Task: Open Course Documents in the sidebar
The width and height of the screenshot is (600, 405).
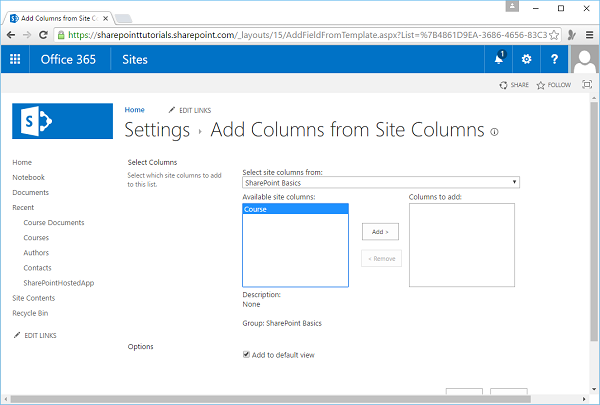Action: click(54, 223)
